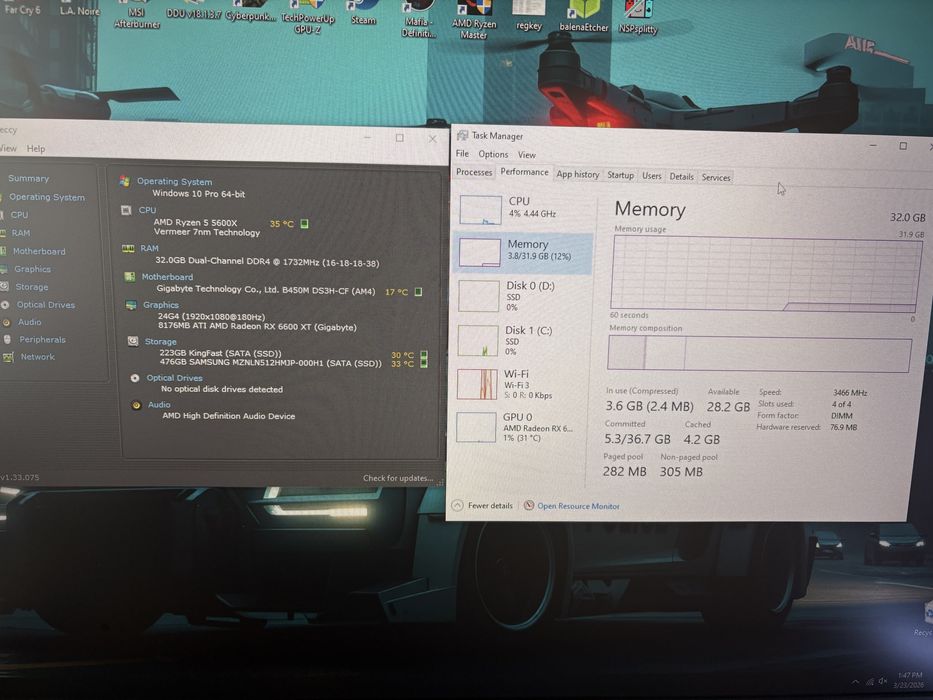Open Cyberpunk desktop shortcut
The image size is (933, 700).
(x=250, y=11)
